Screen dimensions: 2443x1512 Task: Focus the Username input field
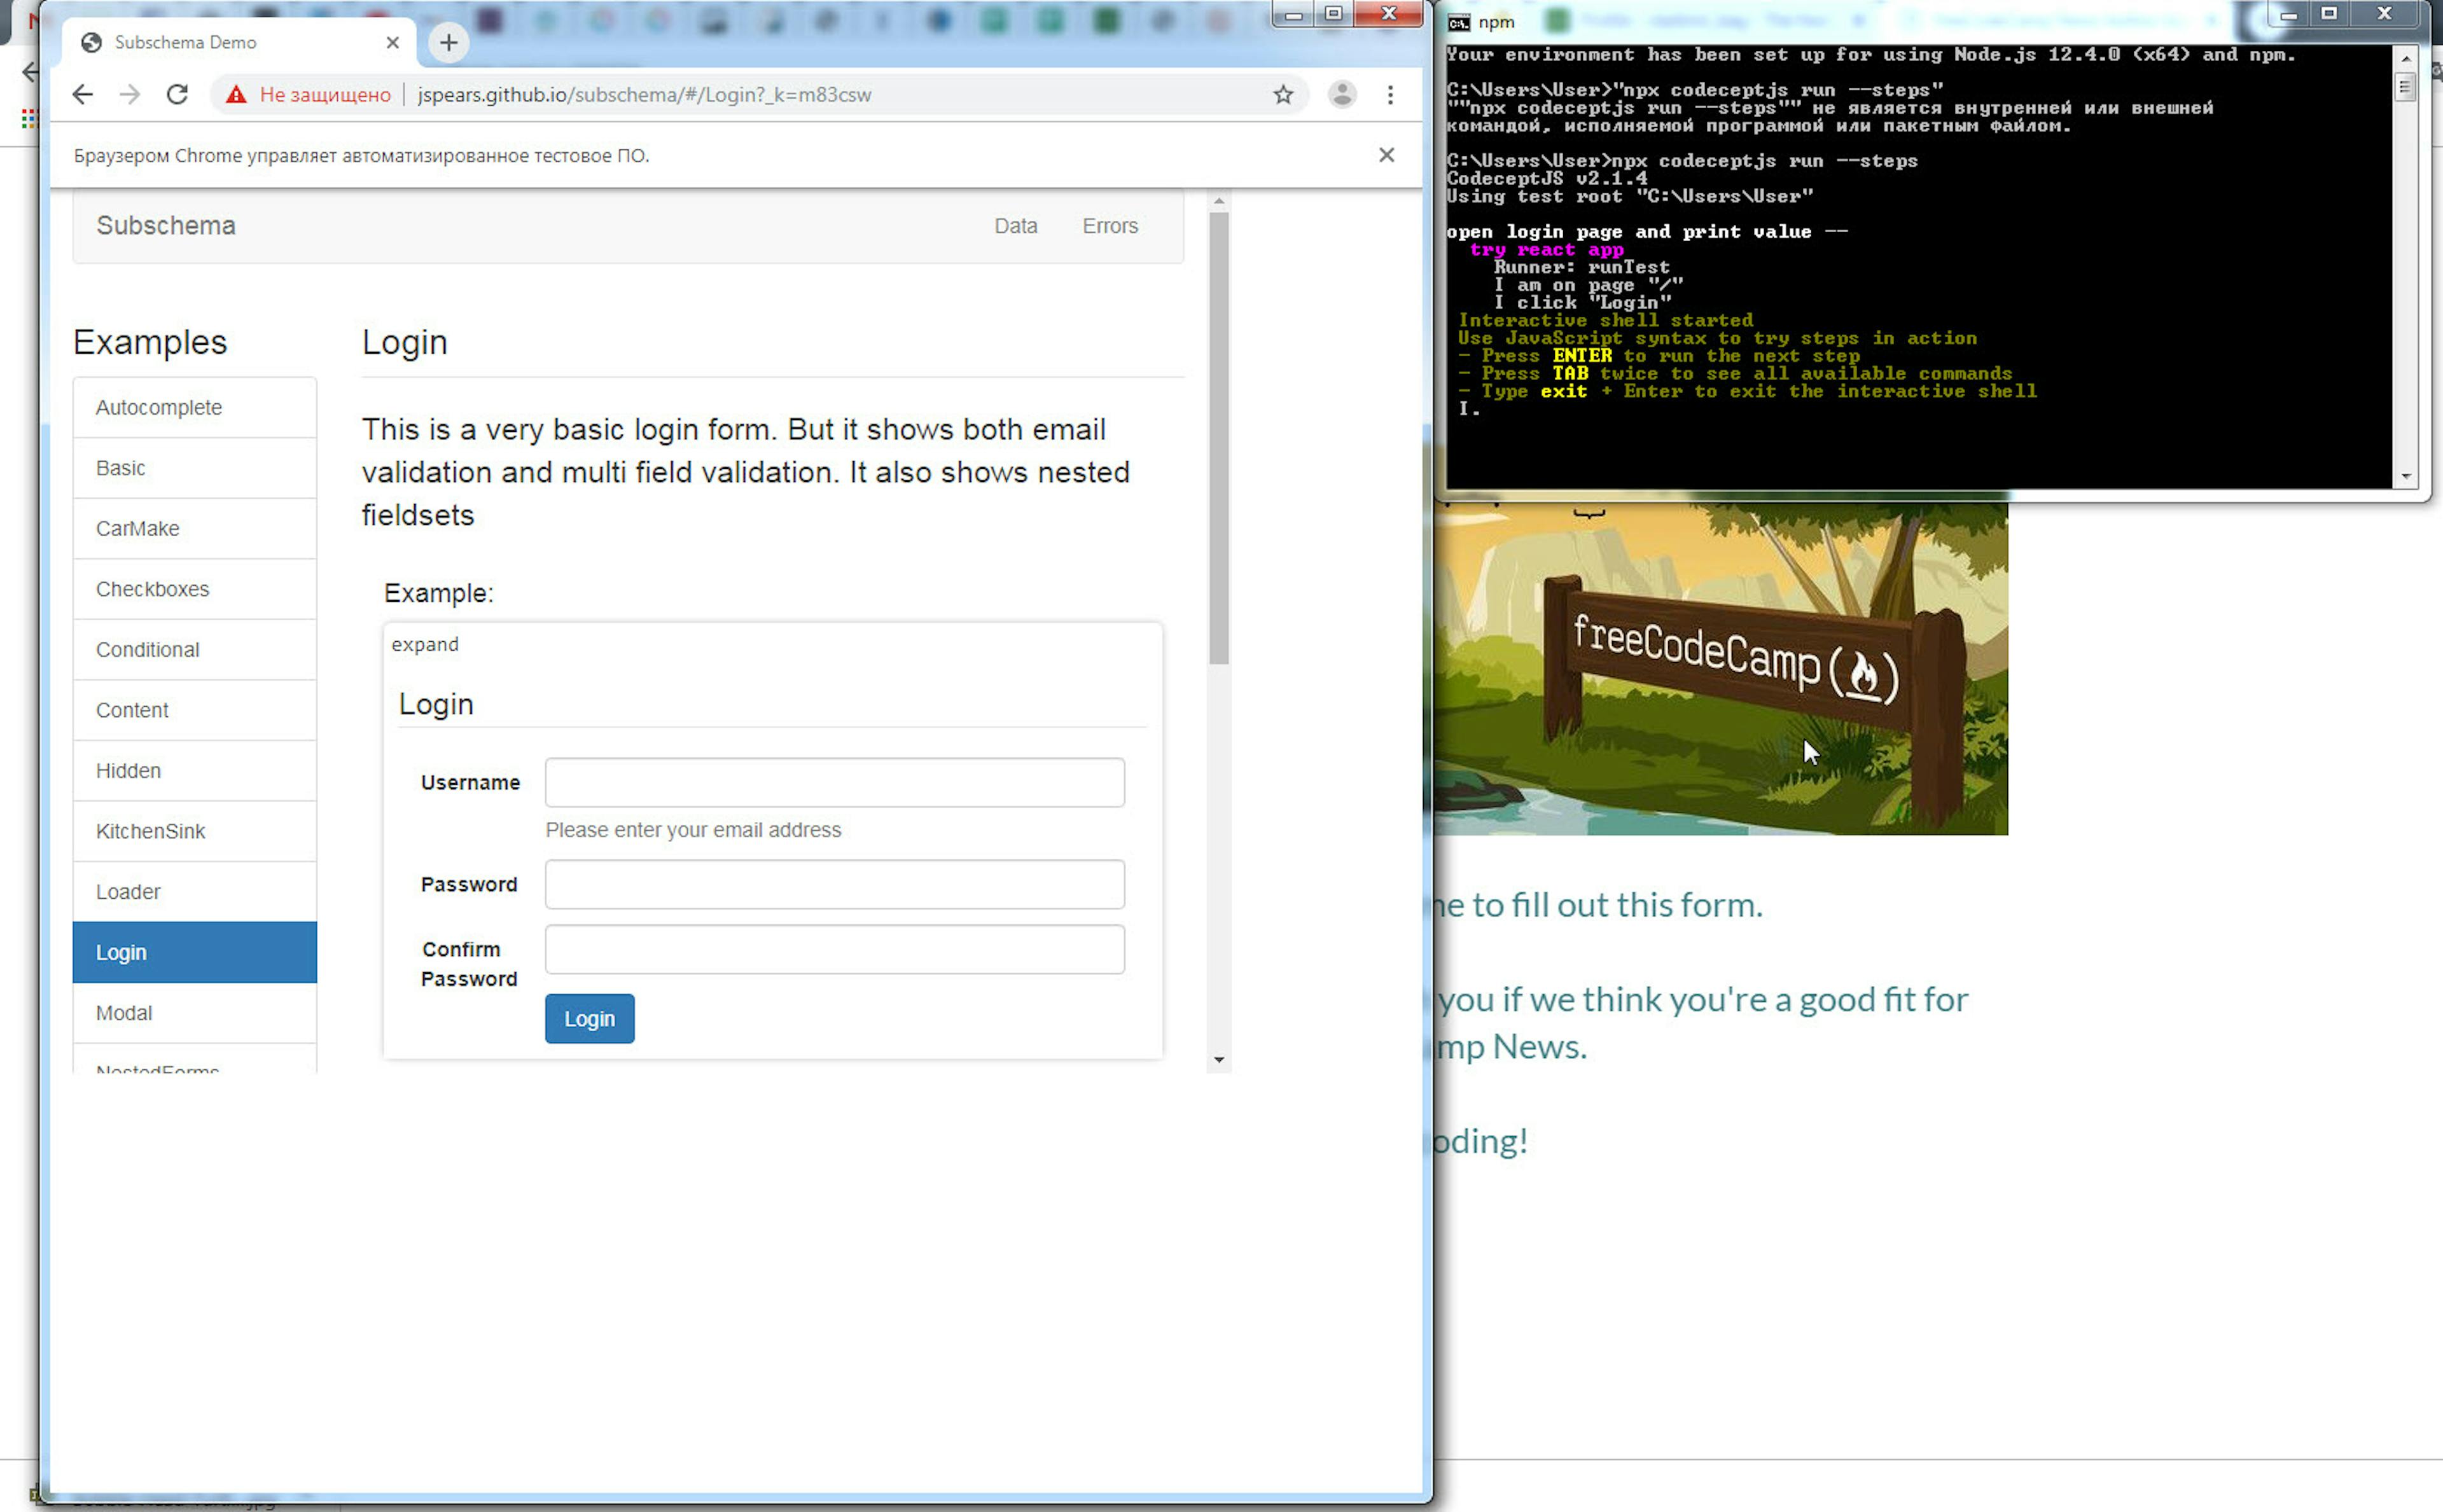pos(835,783)
